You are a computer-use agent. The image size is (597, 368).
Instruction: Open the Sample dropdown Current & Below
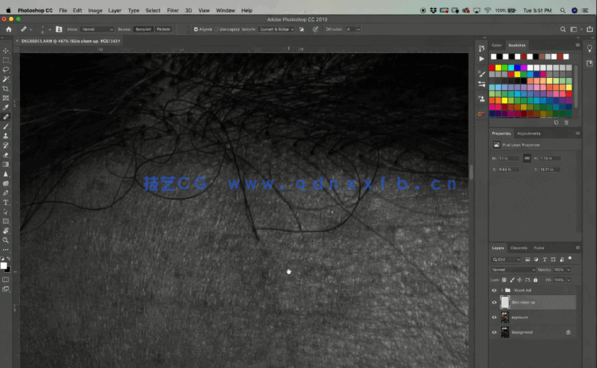[276, 29]
